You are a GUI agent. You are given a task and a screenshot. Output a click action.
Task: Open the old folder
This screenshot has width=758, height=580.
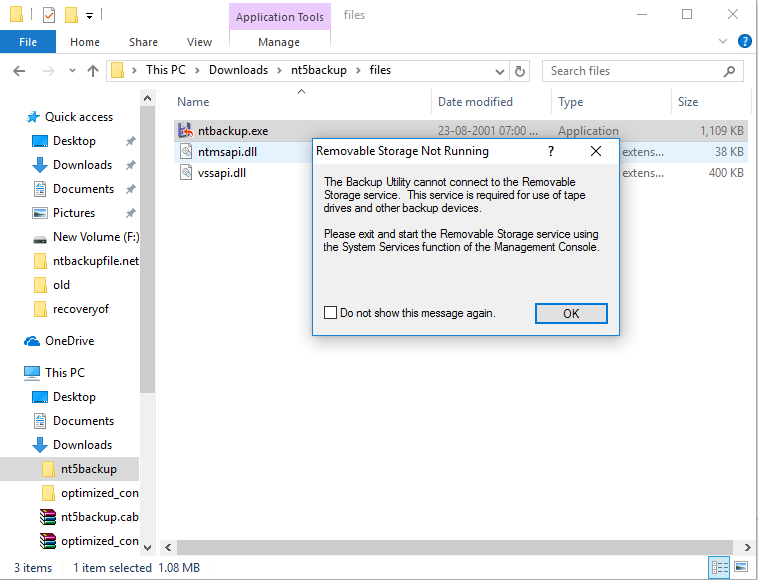tap(61, 285)
